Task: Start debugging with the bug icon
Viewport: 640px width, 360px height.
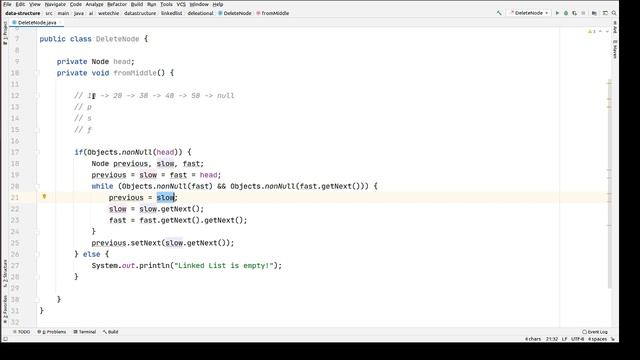Action: (x=566, y=13)
